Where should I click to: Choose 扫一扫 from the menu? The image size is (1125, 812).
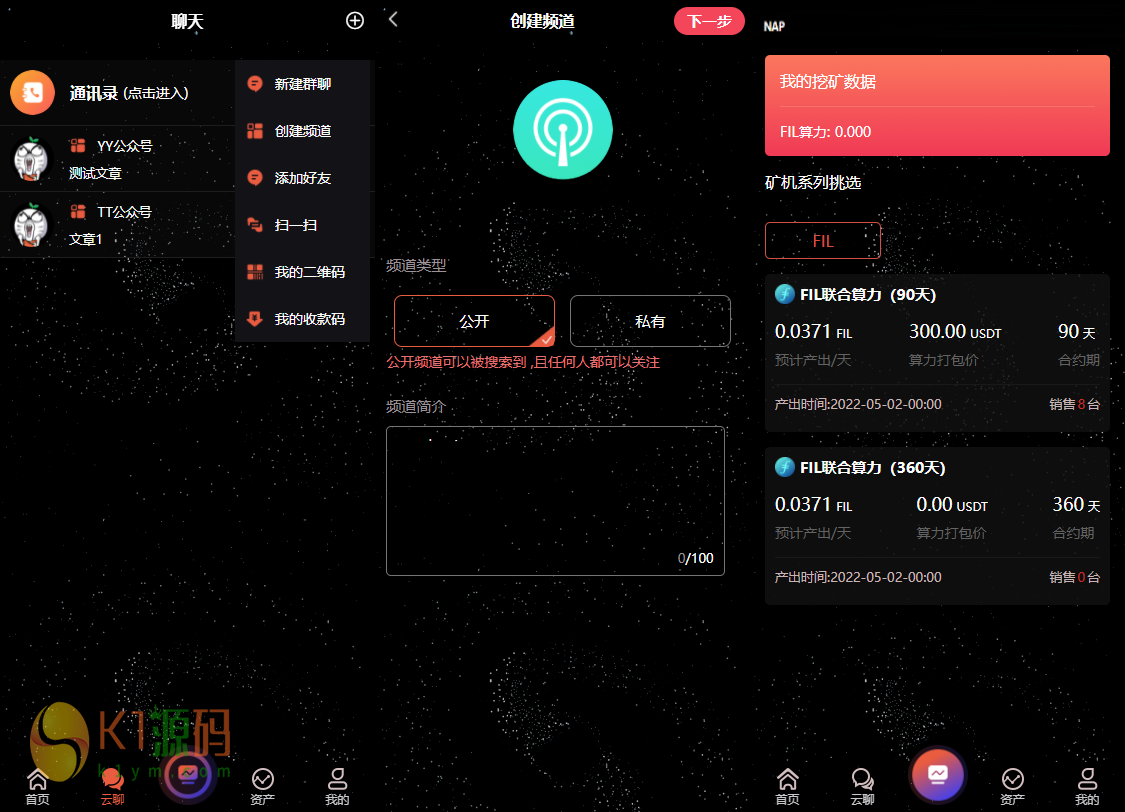(302, 225)
